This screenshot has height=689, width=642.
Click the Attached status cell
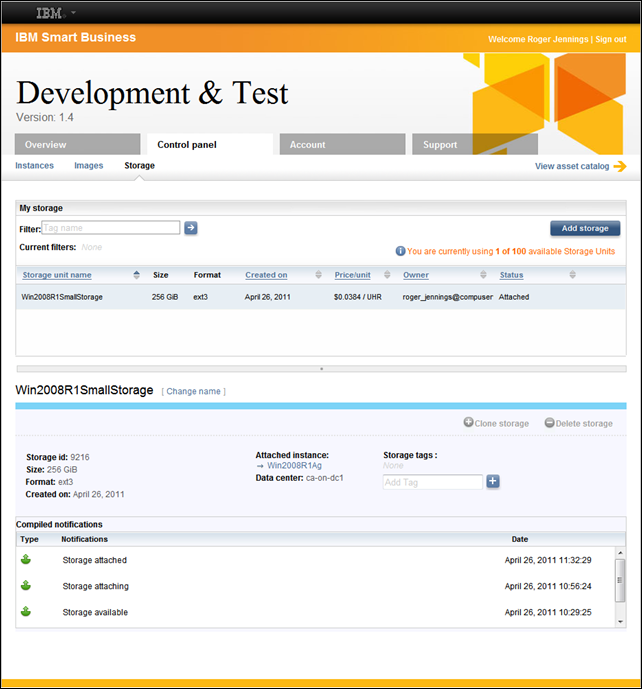coord(514,297)
